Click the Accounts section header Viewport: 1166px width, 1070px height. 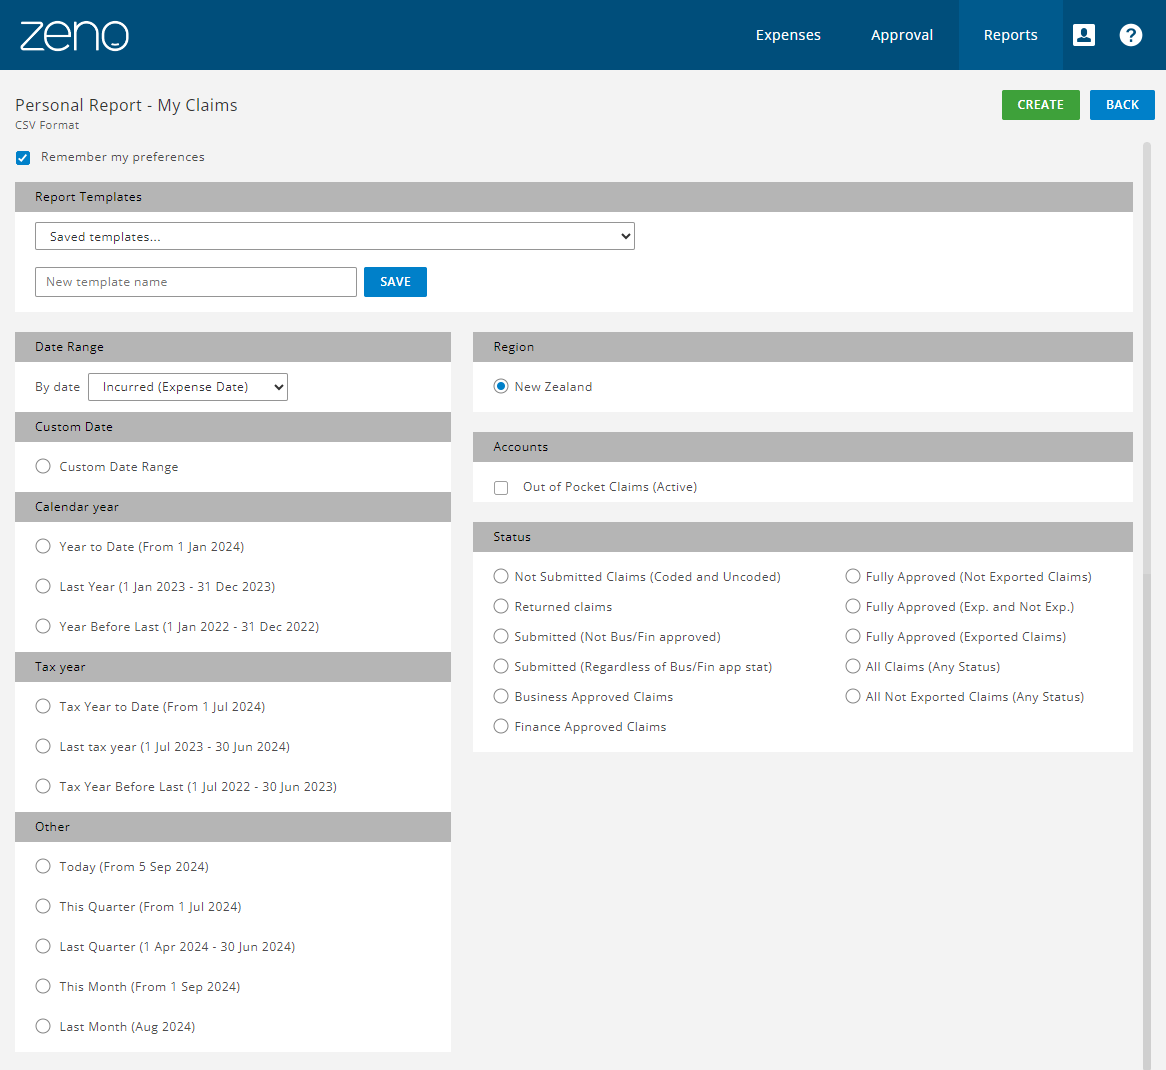click(803, 447)
